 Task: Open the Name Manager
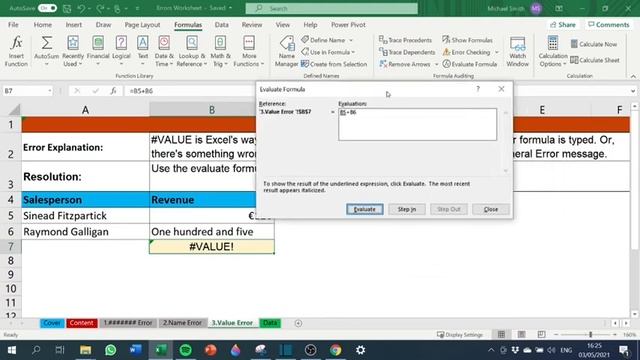(287, 51)
